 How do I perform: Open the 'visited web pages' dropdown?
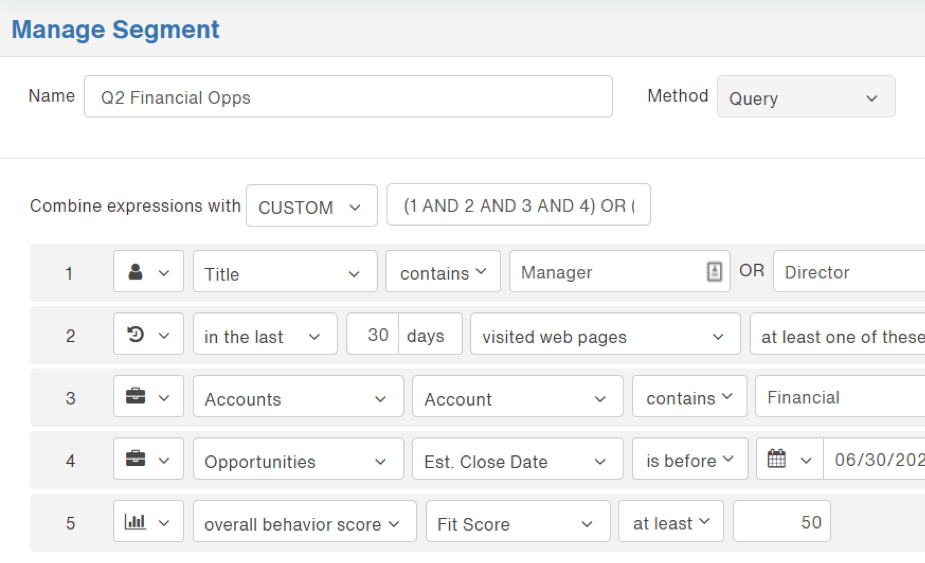pos(604,336)
